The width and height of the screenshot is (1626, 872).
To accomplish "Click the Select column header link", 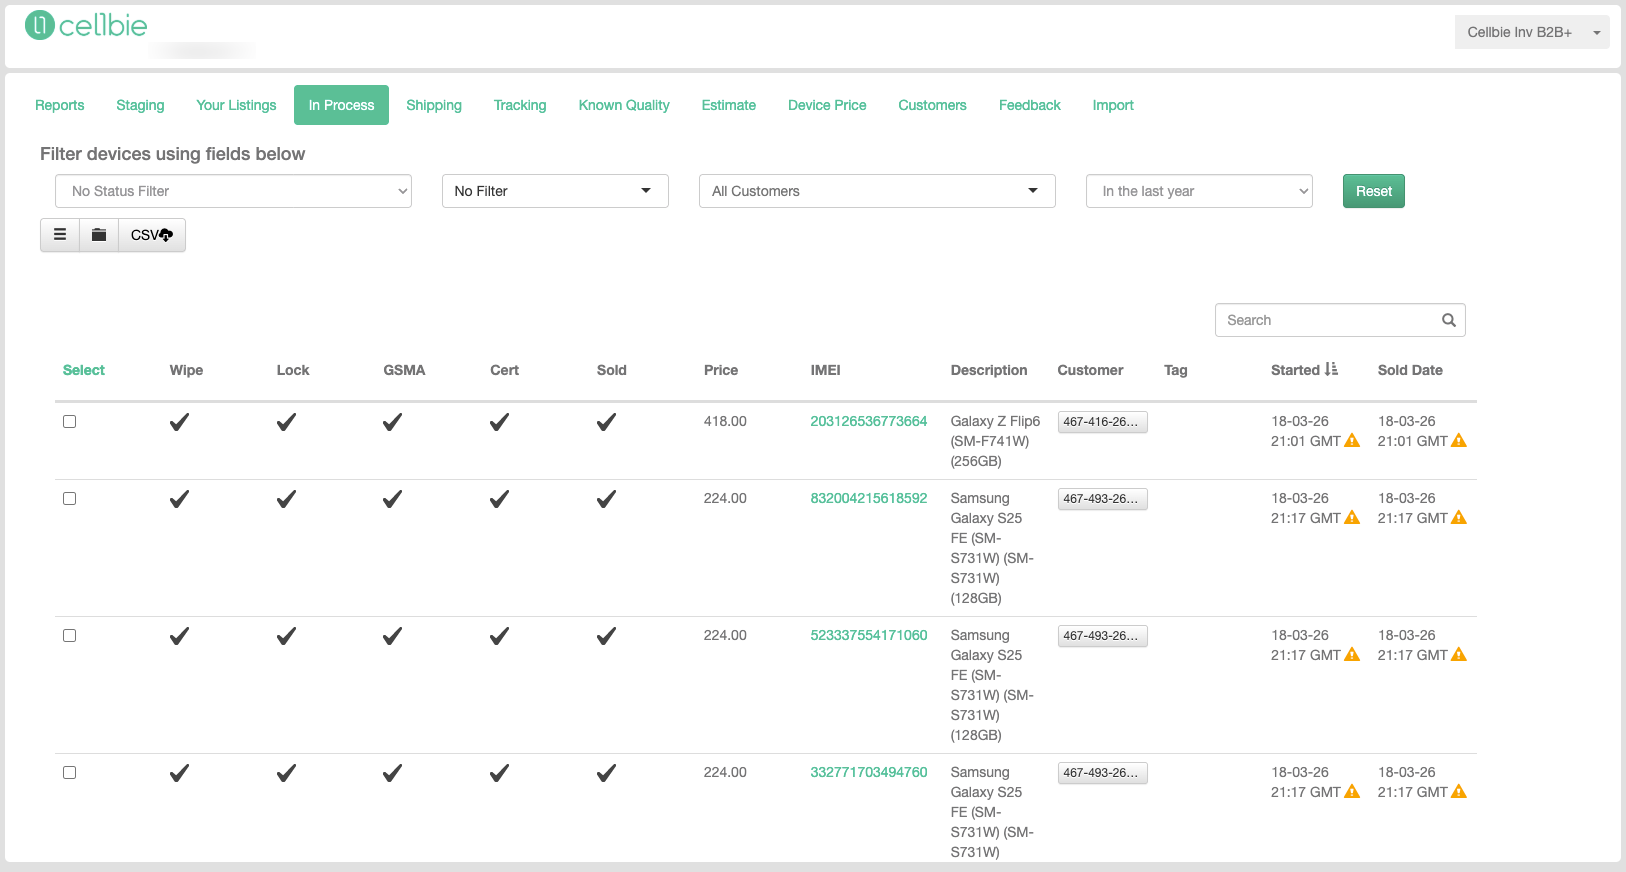I will tap(84, 370).
